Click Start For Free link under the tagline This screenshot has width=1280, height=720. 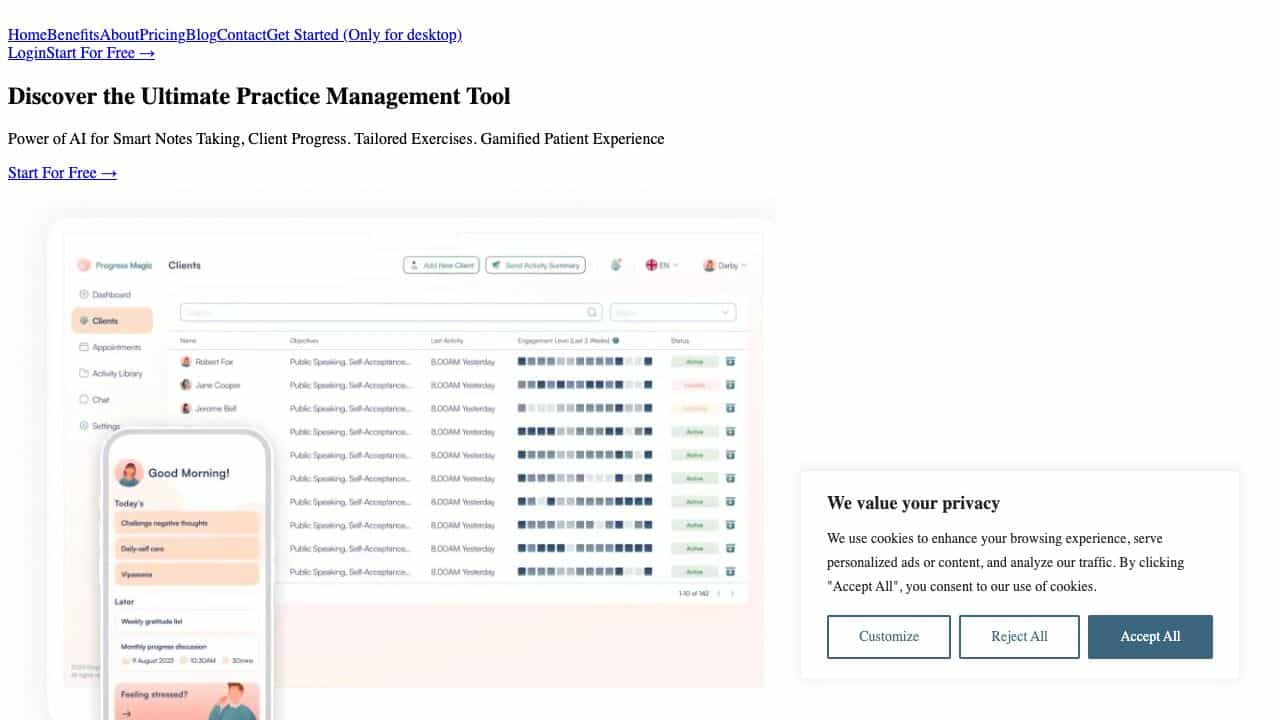(x=62, y=173)
